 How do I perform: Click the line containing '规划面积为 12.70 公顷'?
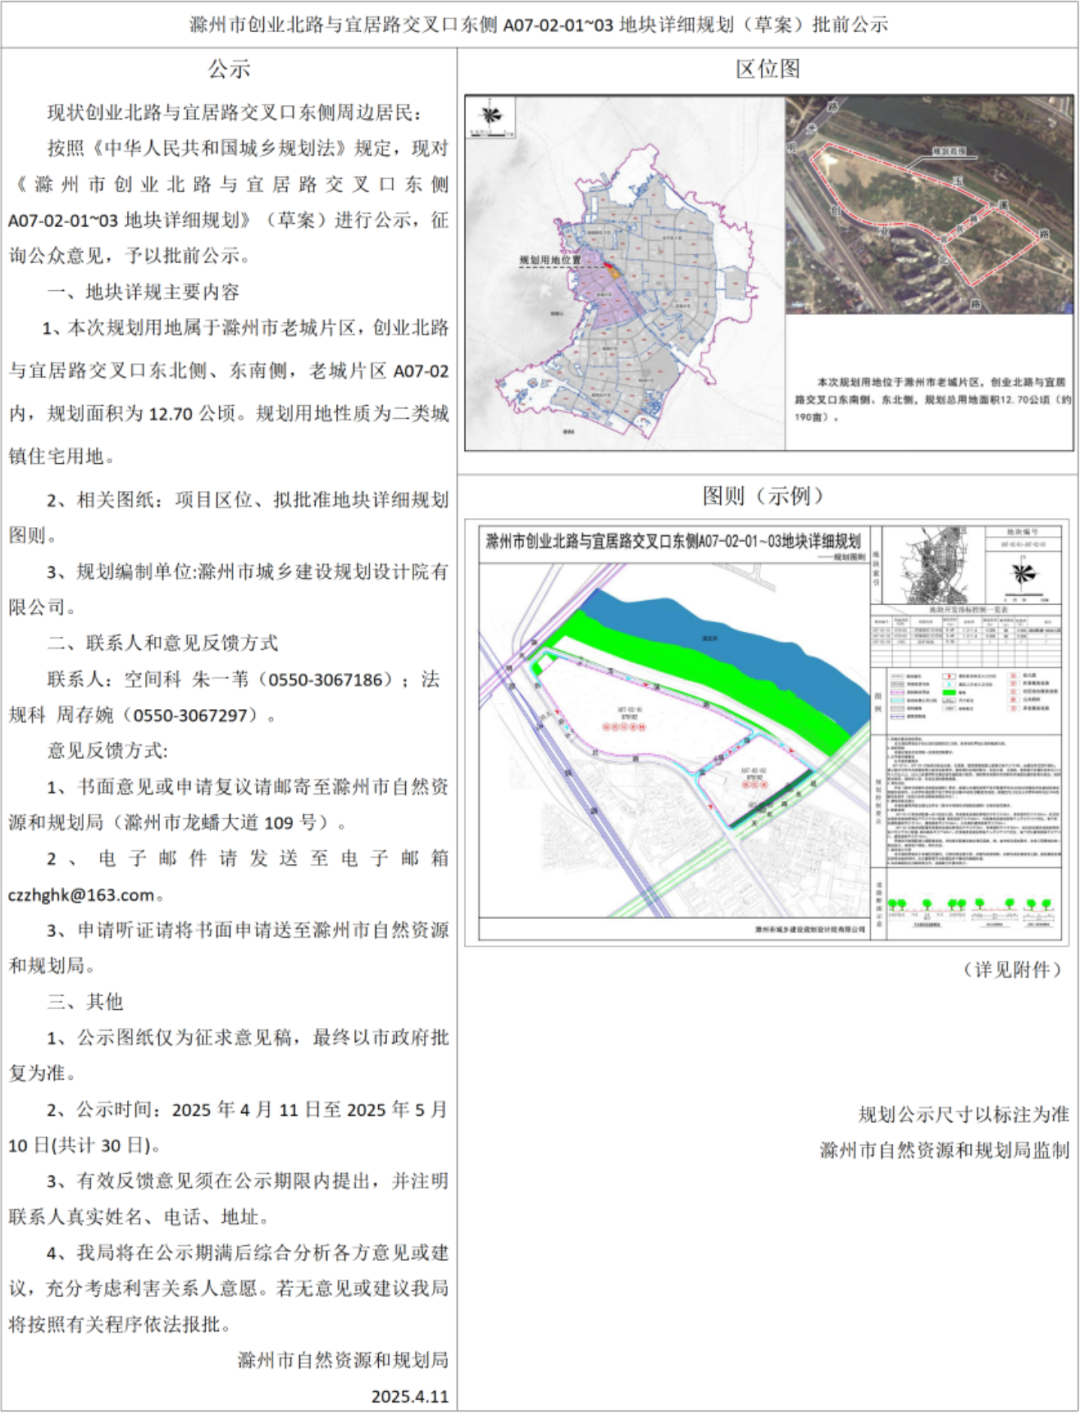[x=229, y=414]
